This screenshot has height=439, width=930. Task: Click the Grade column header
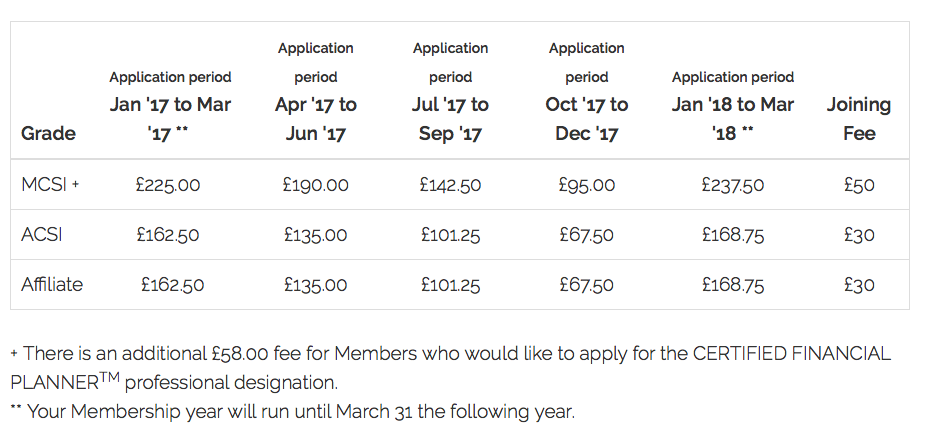coord(48,133)
